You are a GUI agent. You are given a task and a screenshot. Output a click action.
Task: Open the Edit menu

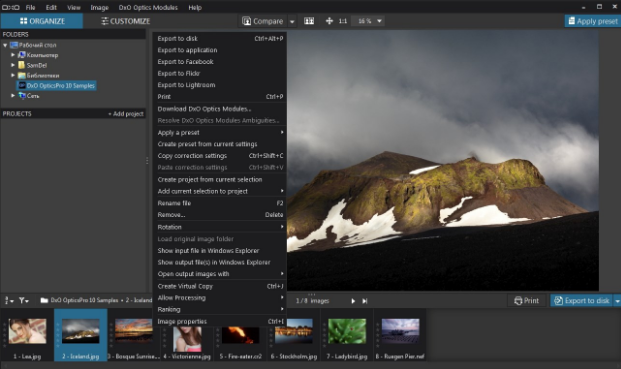pos(51,7)
